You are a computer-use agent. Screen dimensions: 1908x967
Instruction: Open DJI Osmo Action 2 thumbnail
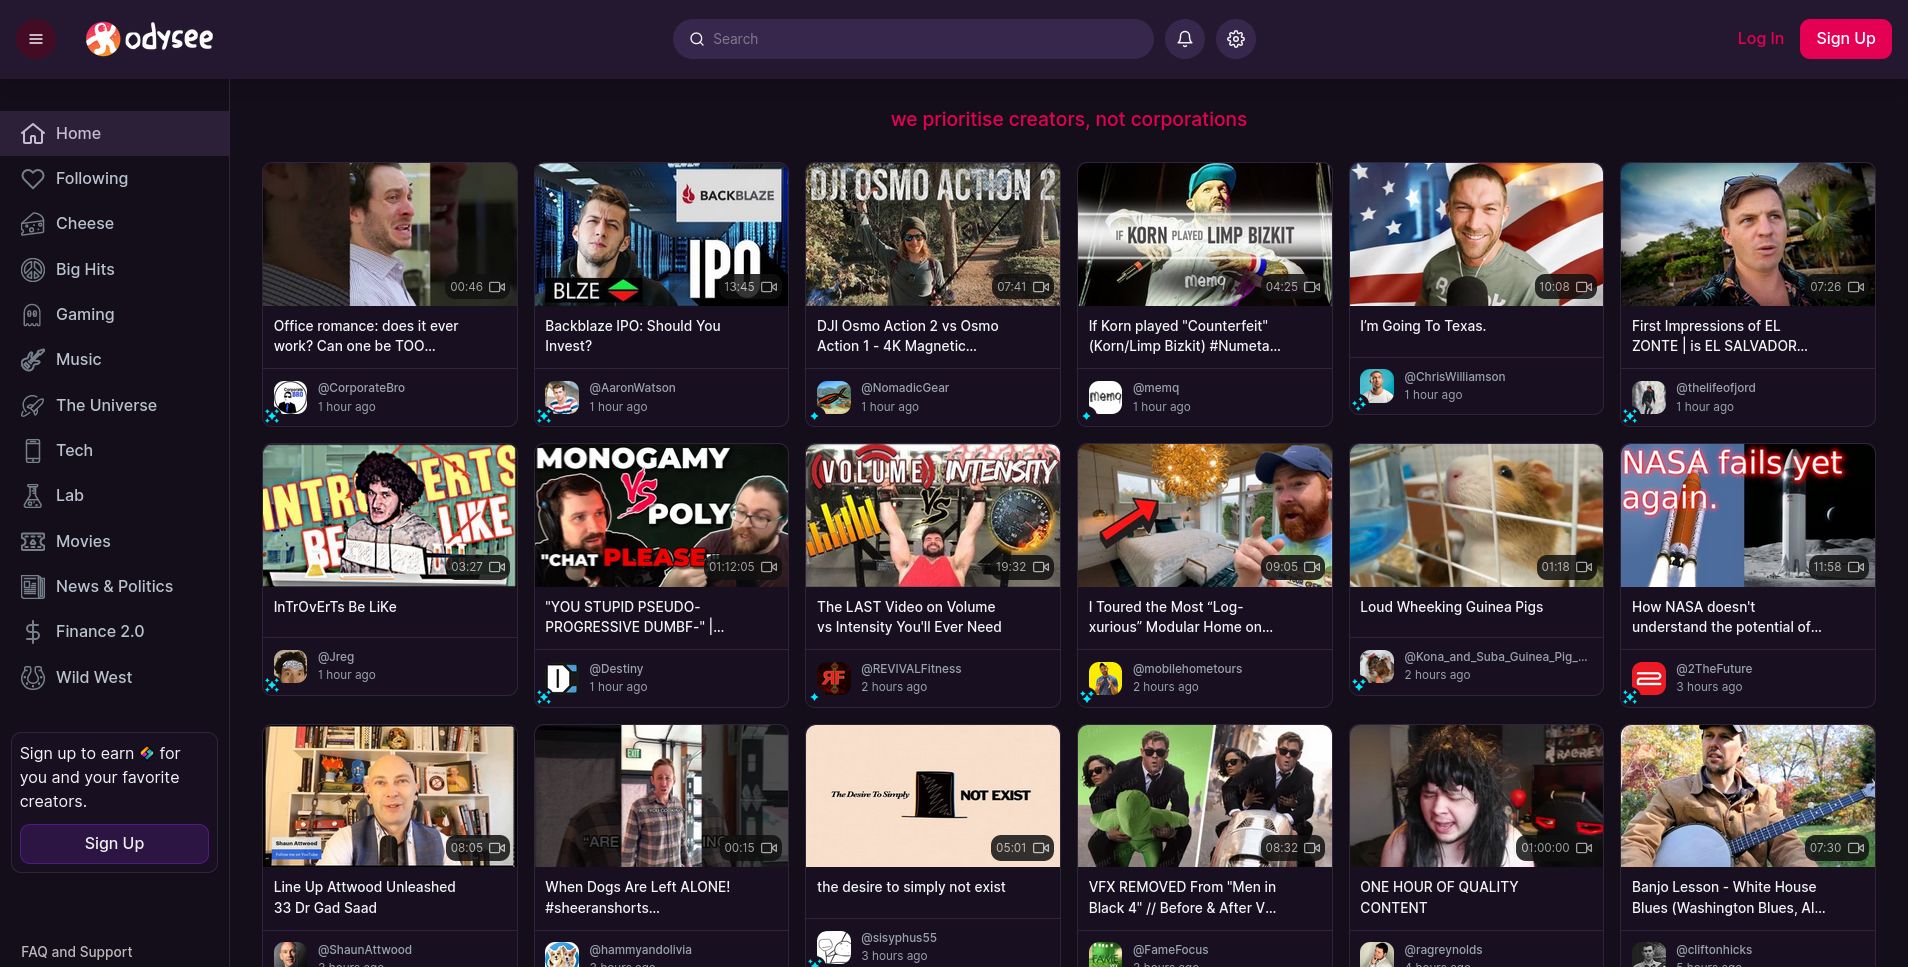(933, 234)
